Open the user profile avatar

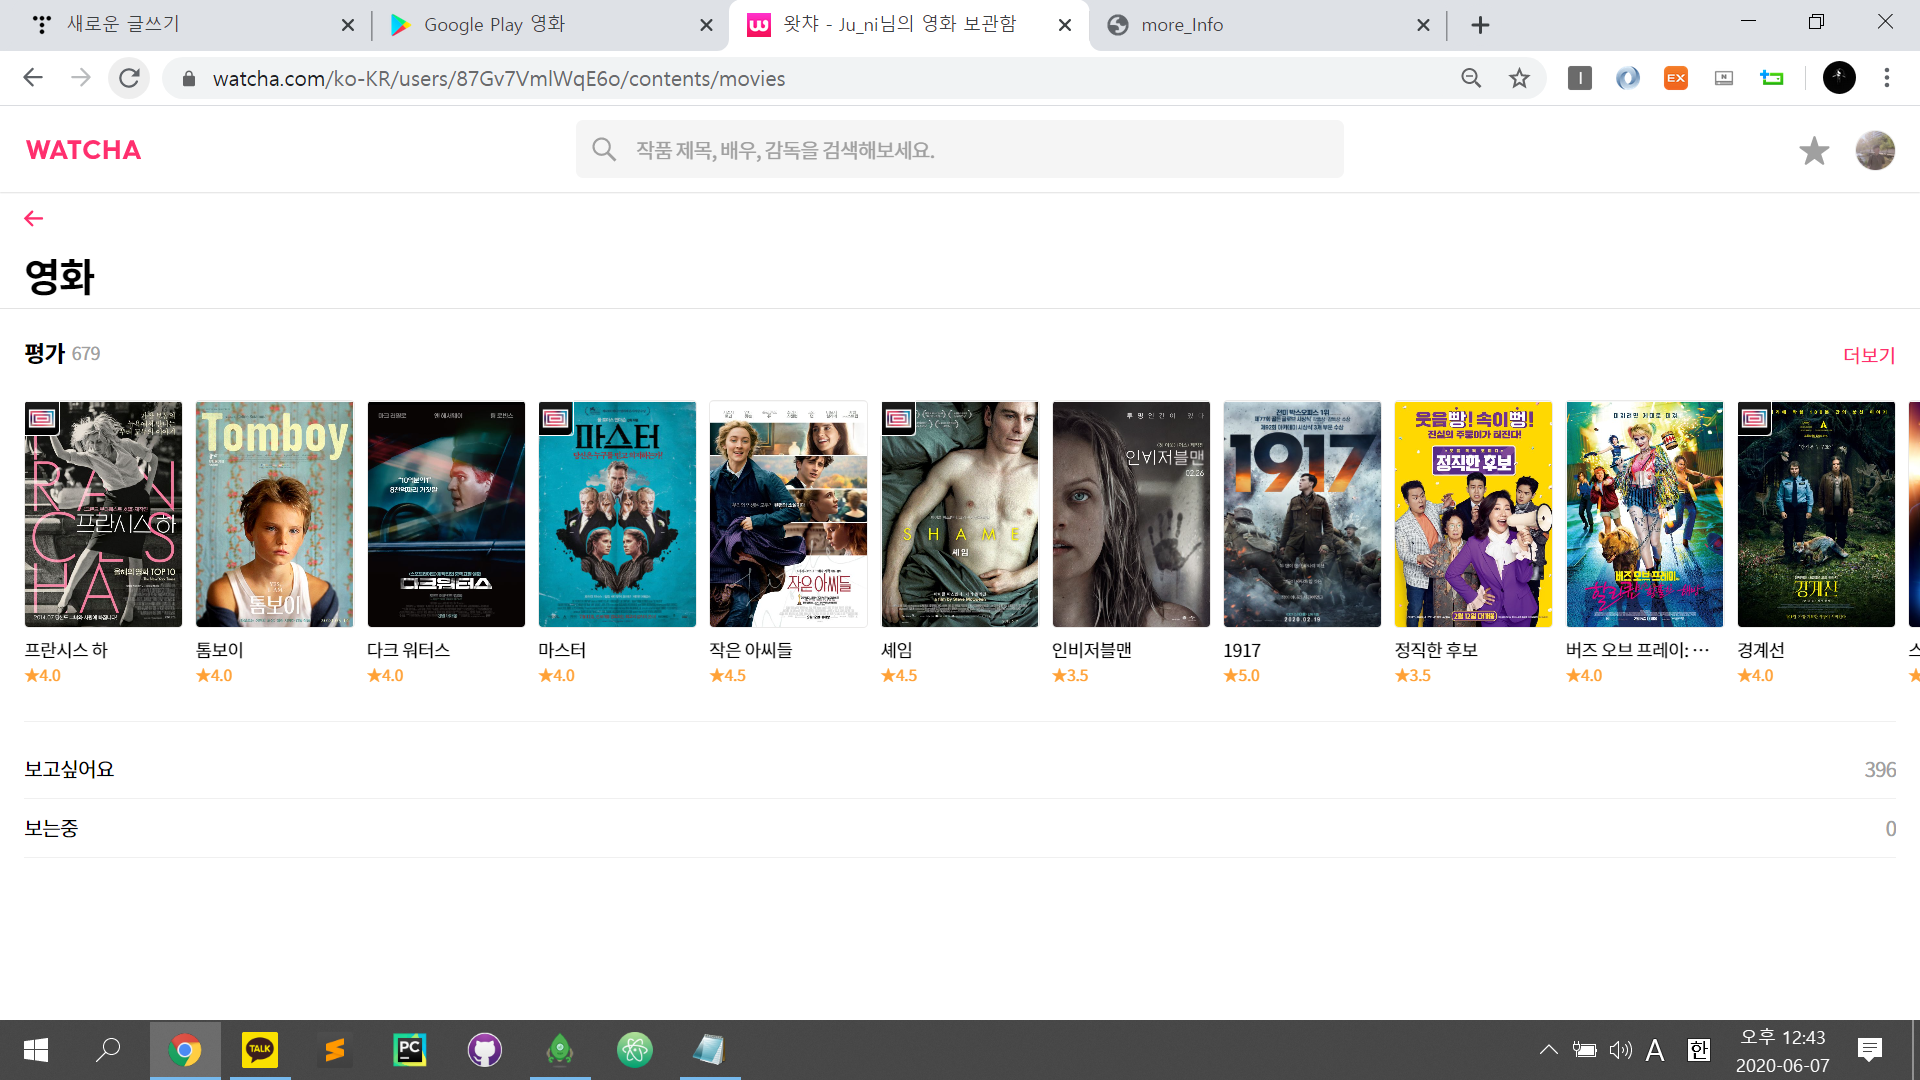[x=1874, y=151]
